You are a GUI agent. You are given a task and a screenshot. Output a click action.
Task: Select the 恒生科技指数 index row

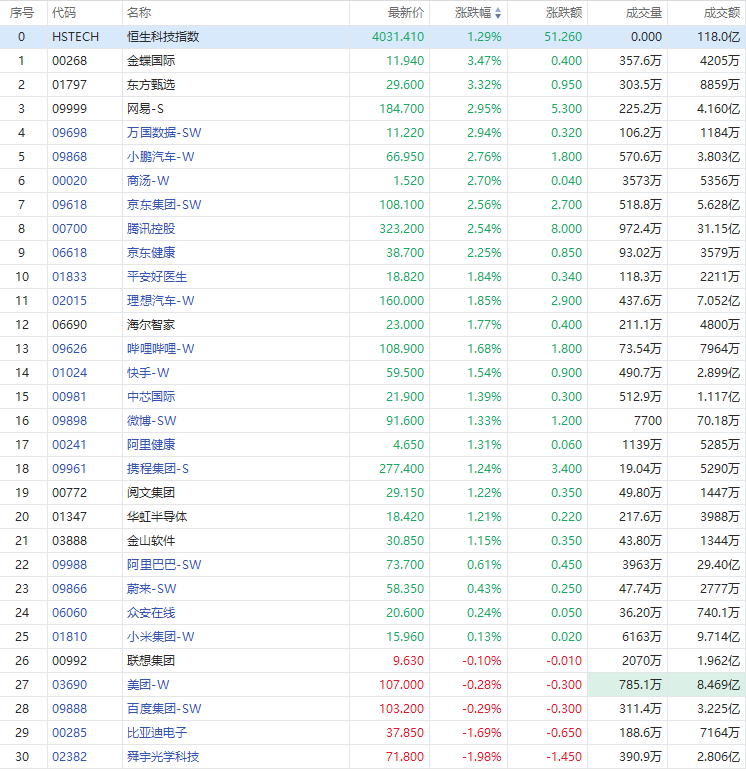coord(373,37)
